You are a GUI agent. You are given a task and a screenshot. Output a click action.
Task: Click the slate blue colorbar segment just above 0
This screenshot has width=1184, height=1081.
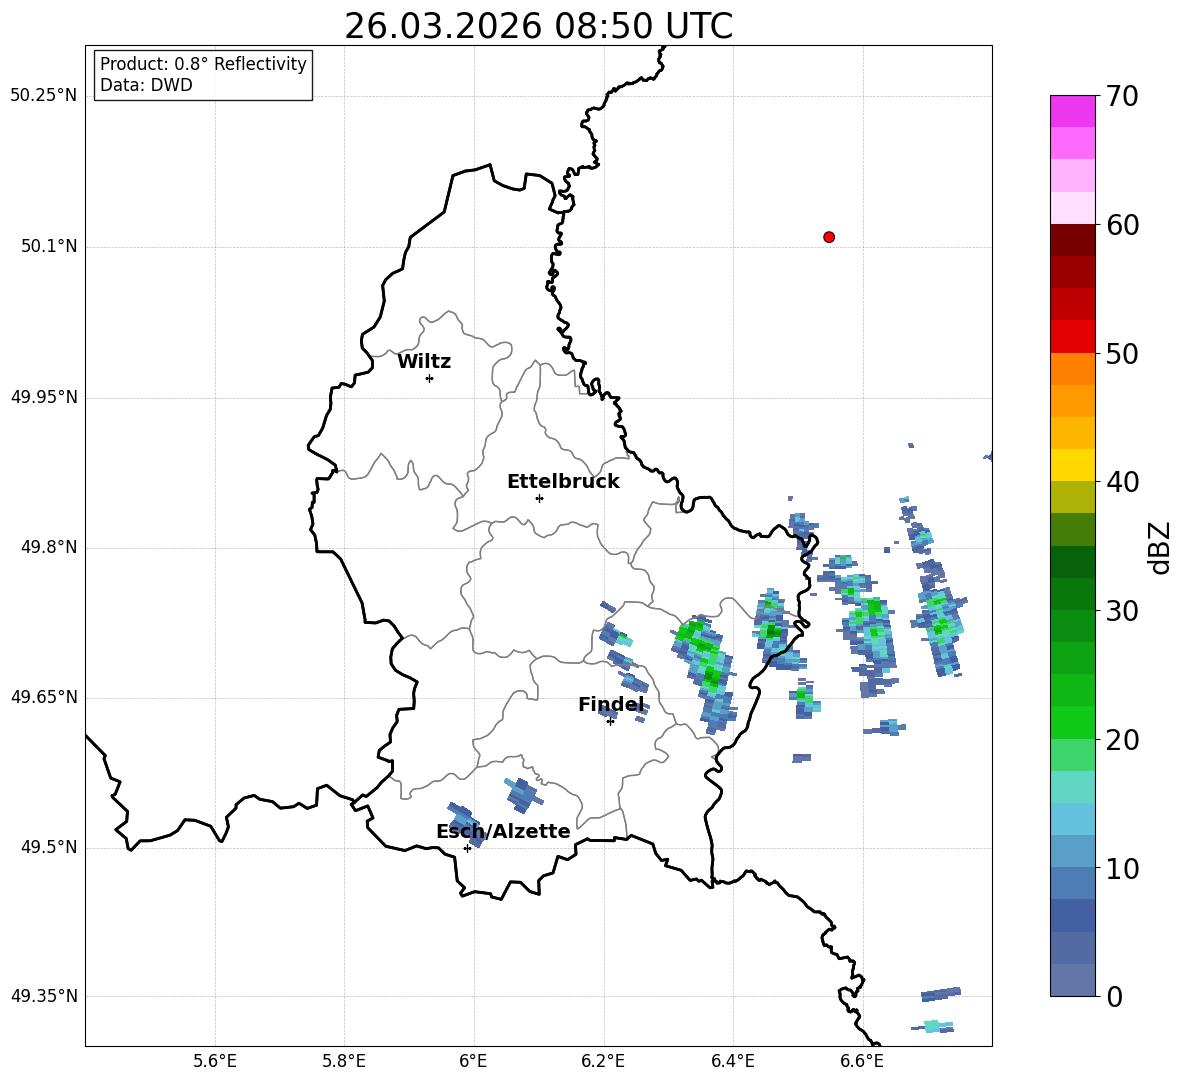1072,980
